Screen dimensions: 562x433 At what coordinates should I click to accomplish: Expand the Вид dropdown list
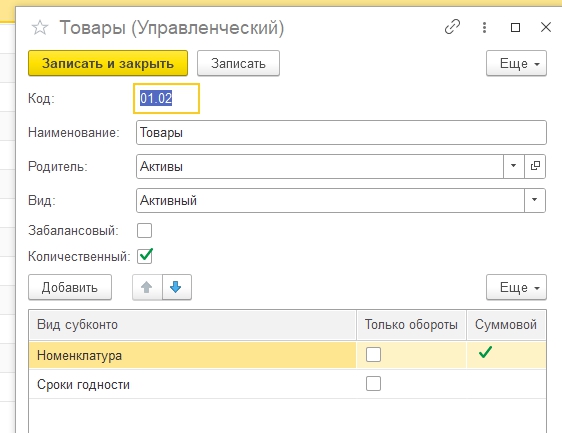tap(534, 200)
